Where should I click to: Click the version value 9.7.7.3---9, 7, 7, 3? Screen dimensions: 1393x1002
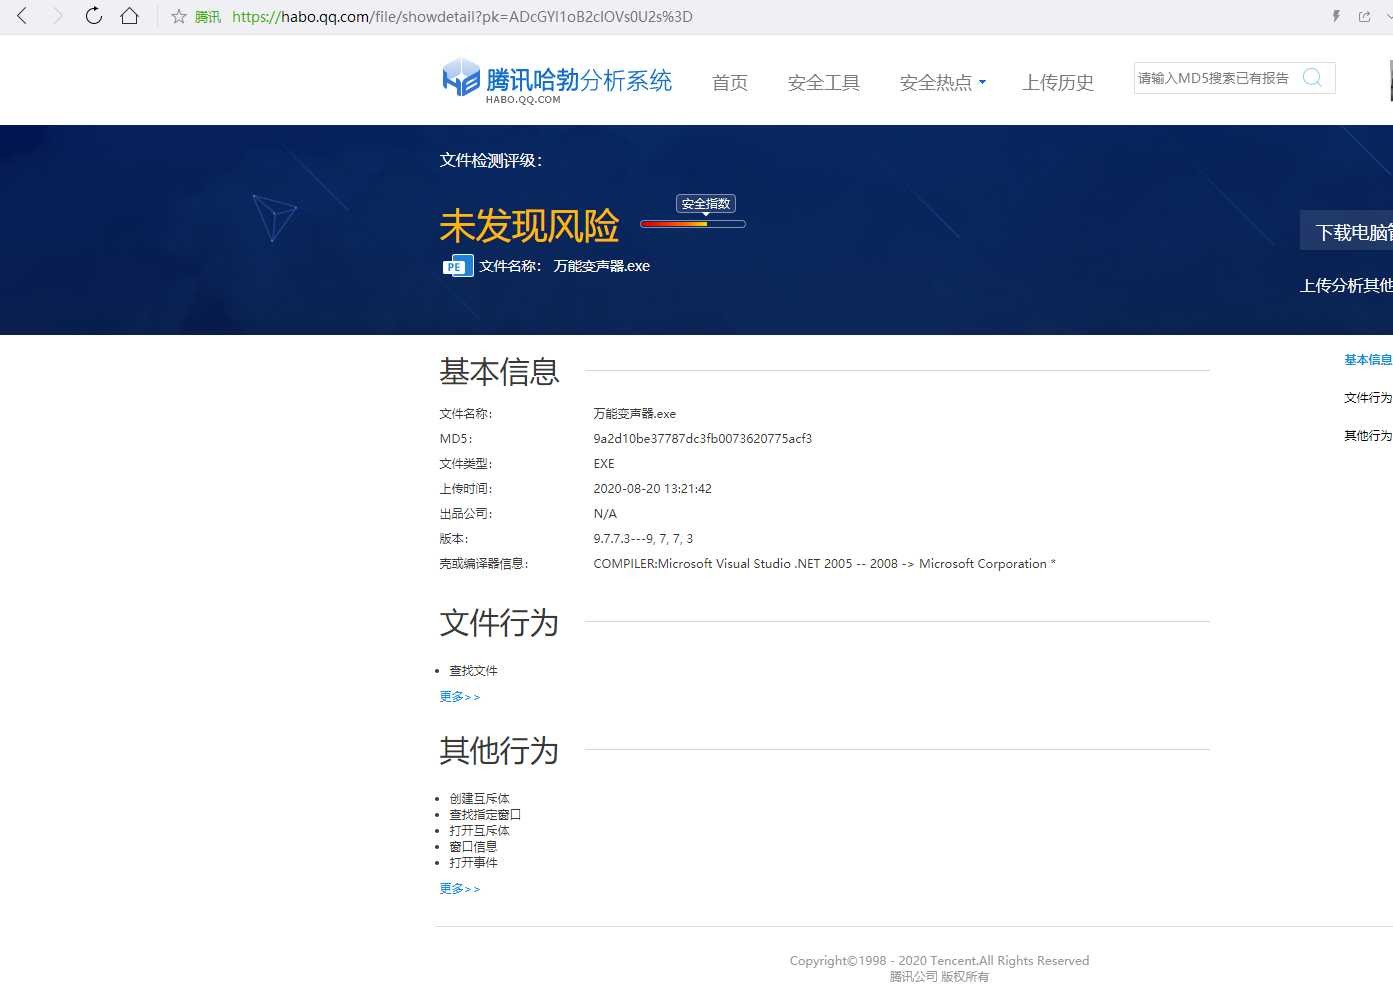pos(643,539)
